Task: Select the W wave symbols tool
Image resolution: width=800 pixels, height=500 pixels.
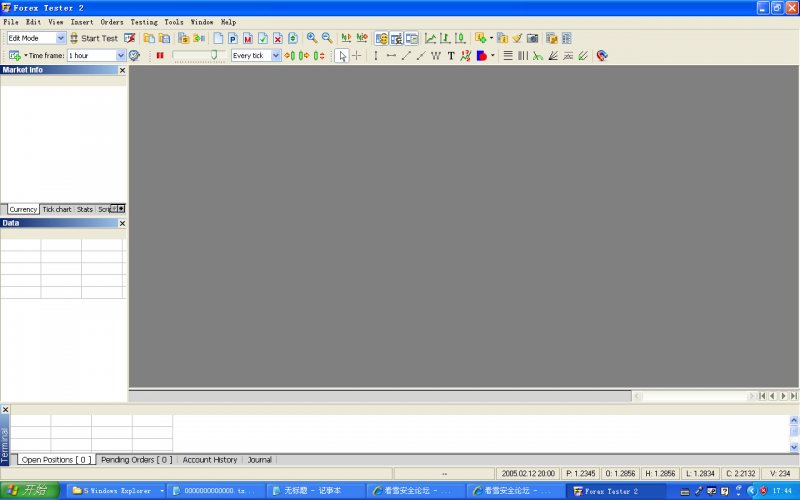Action: 436,56
